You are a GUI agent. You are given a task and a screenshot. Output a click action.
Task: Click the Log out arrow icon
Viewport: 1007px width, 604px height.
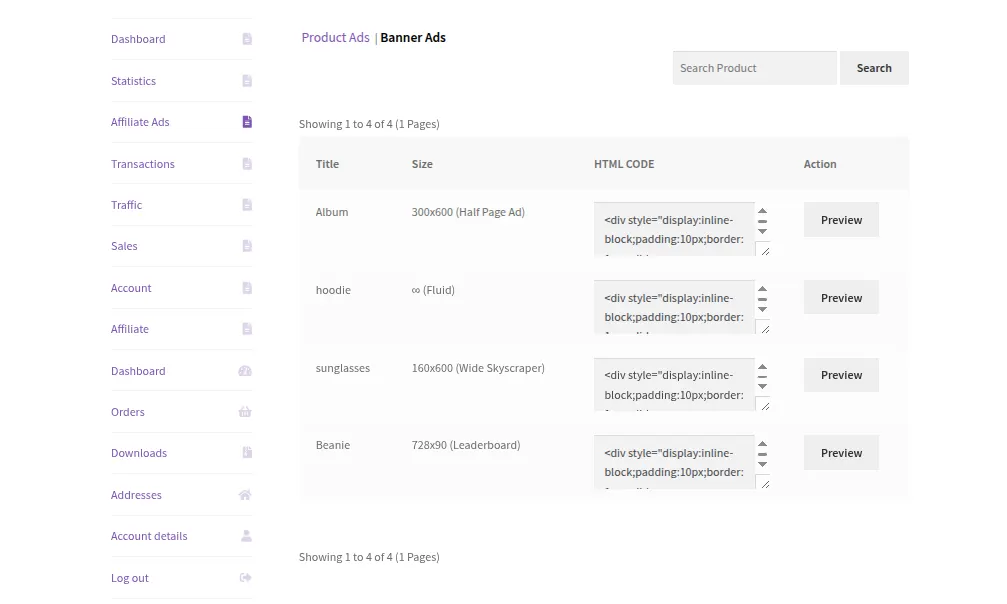[246, 578]
